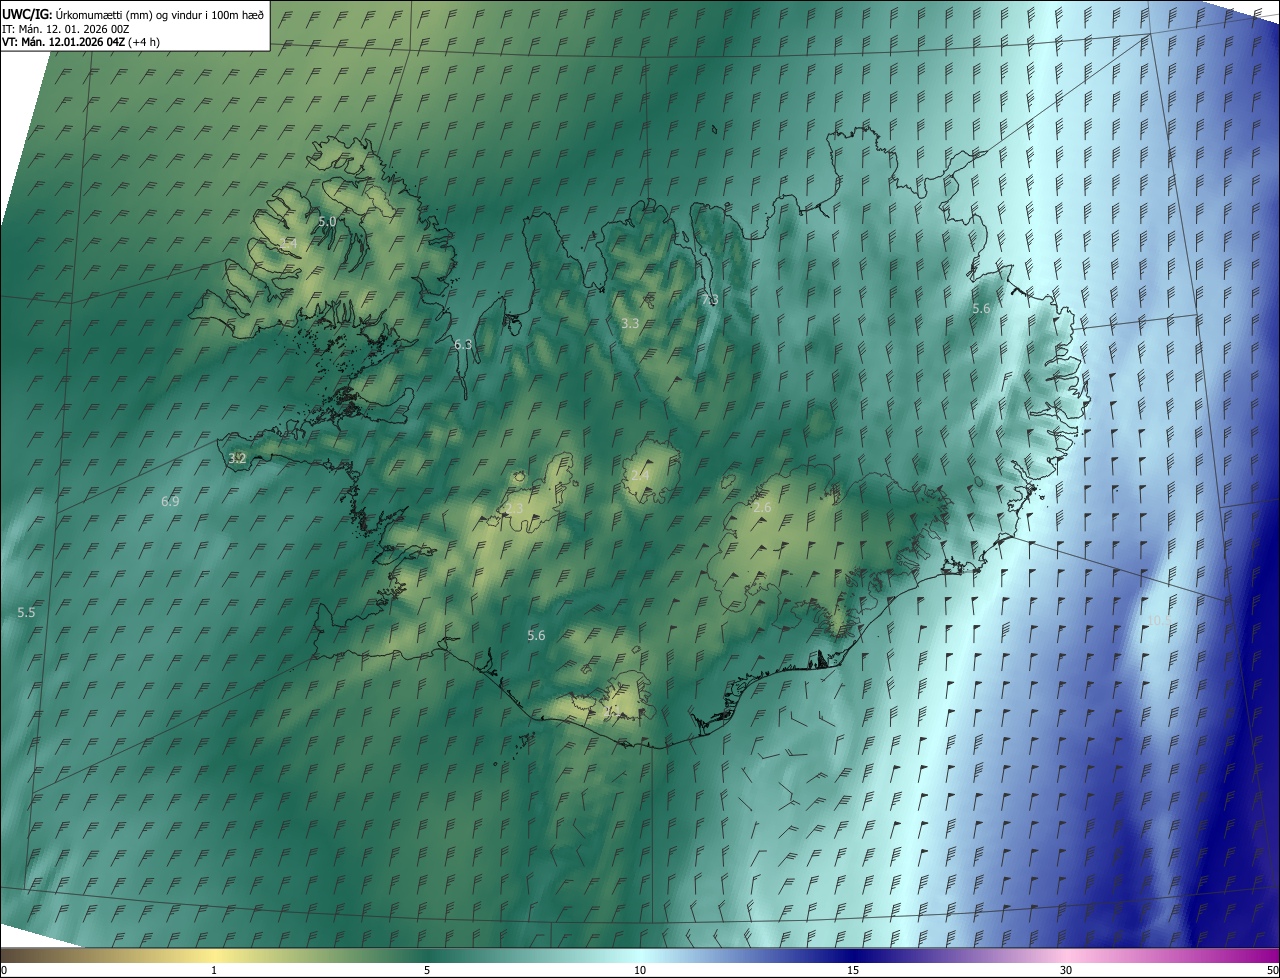
Task: Click the '2.4' value on the central glacier
Action: click(640, 474)
